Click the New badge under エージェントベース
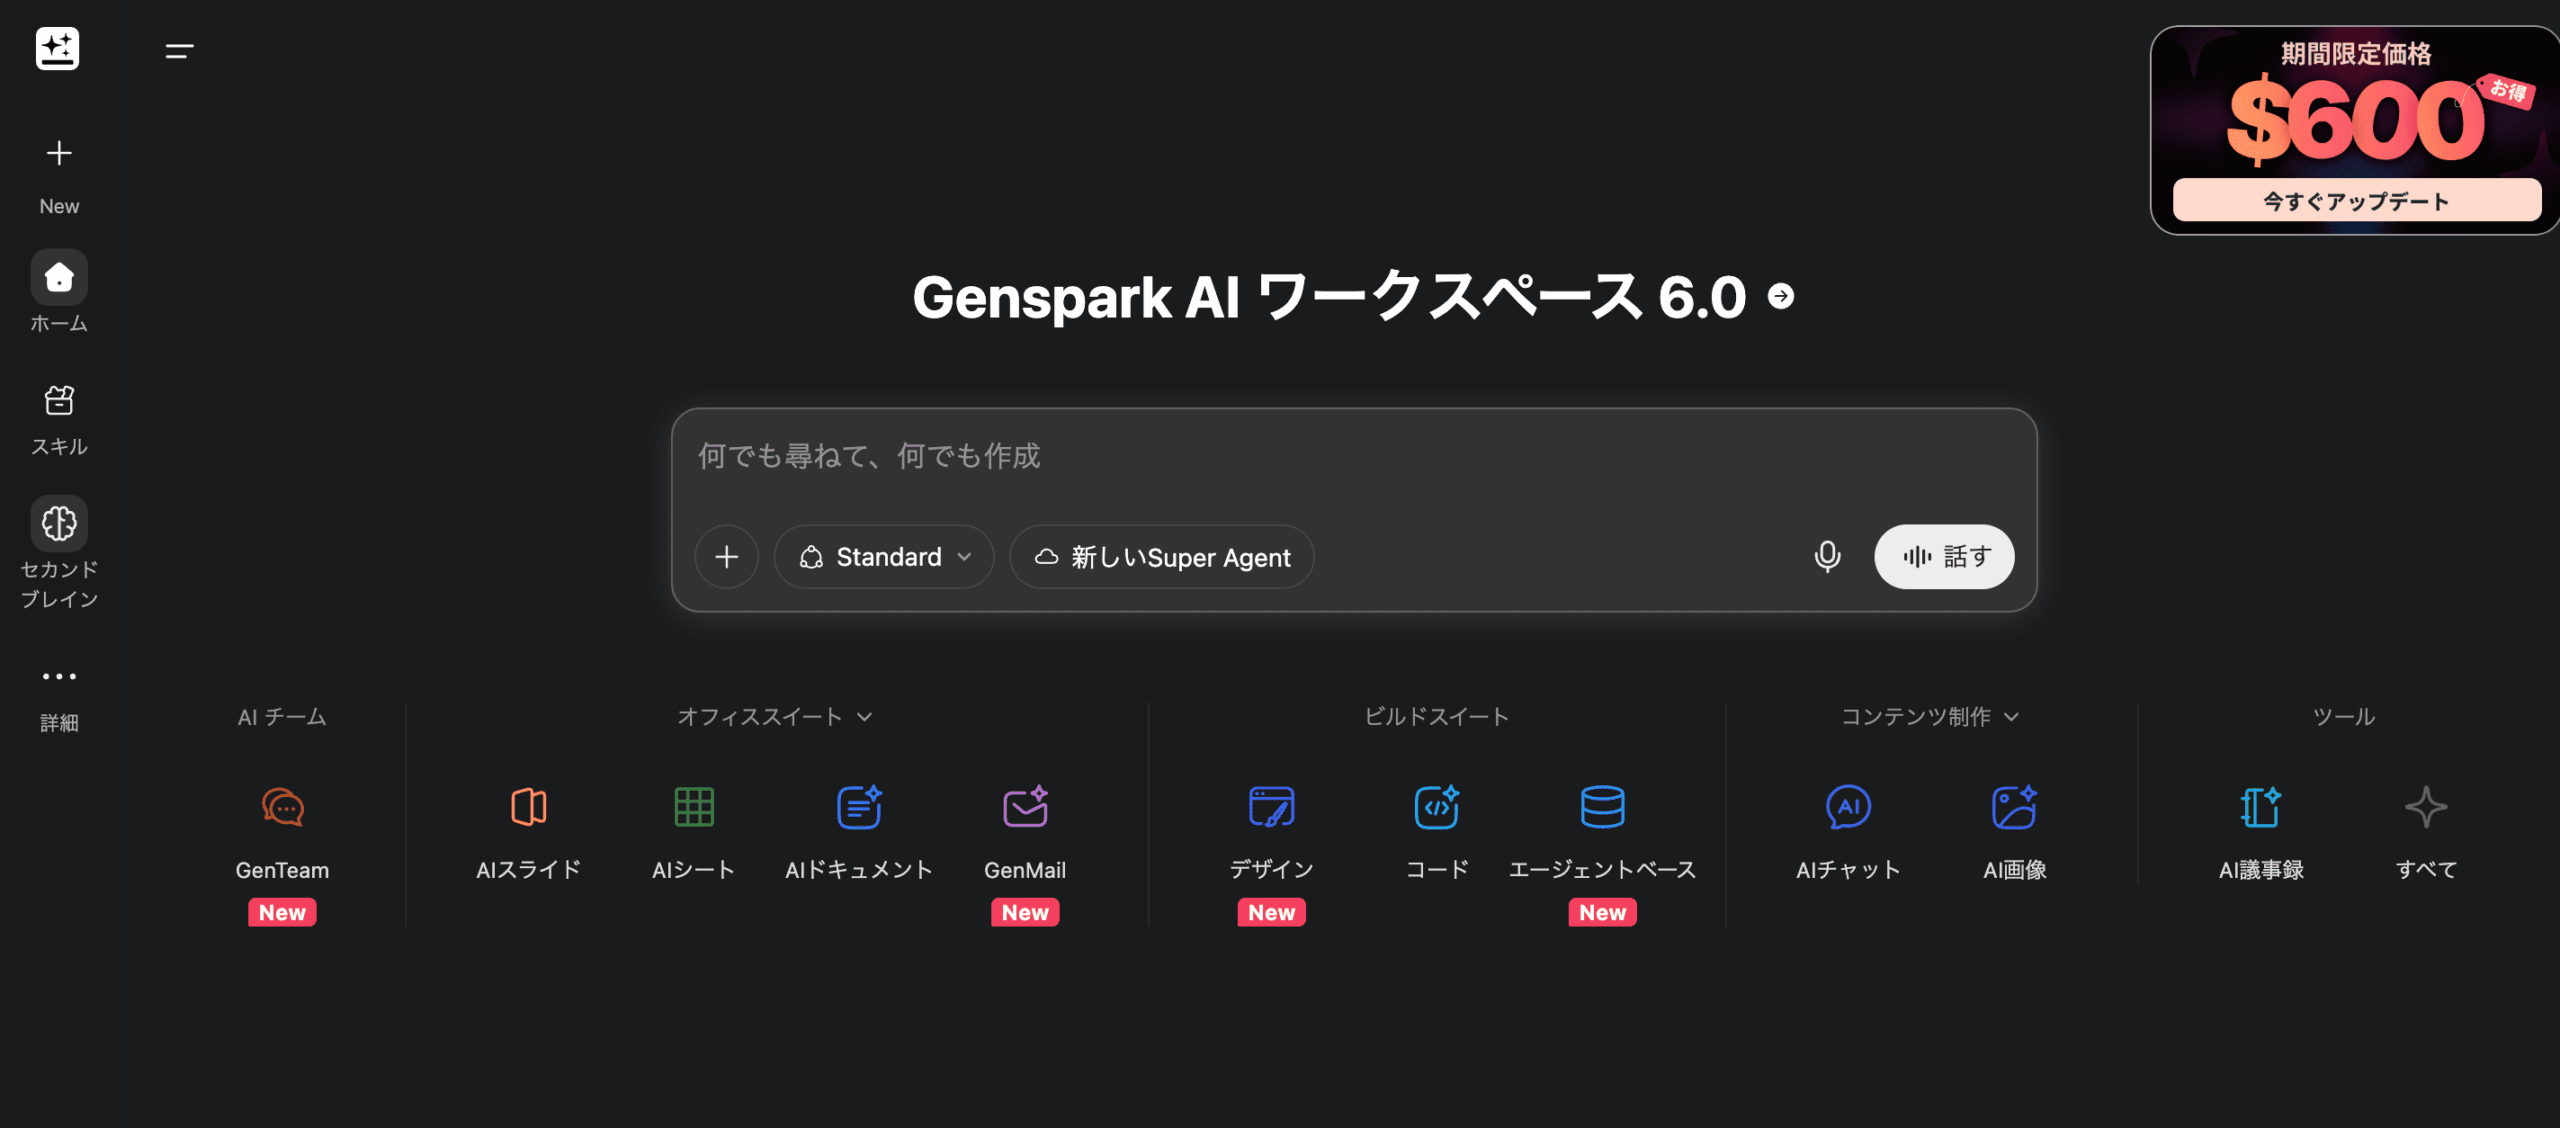The image size is (2560, 1128). click(x=1603, y=912)
